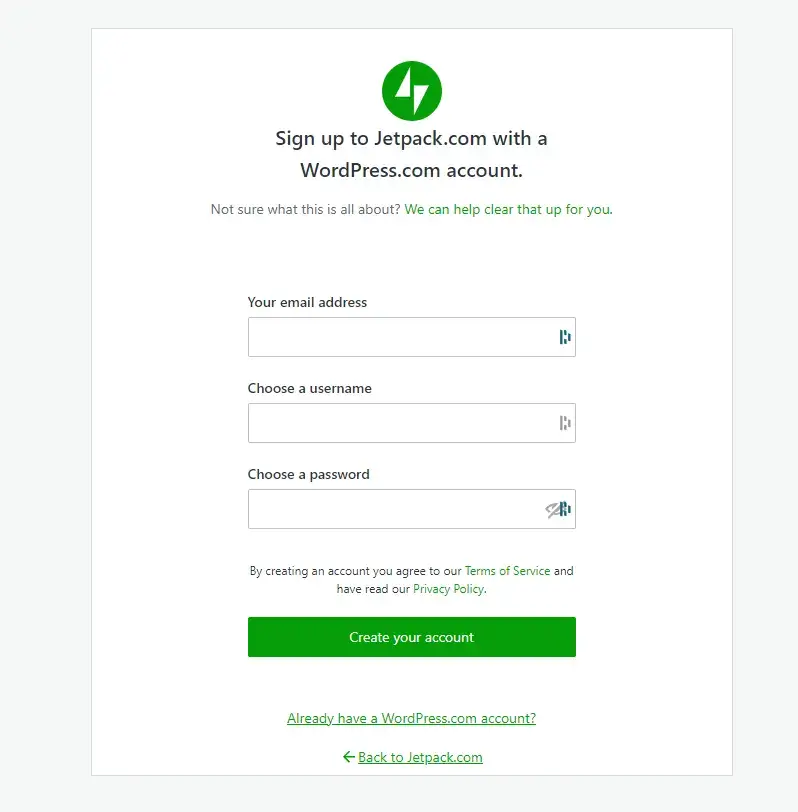Open the Privacy Policy link
The height and width of the screenshot is (812, 798).
click(448, 589)
